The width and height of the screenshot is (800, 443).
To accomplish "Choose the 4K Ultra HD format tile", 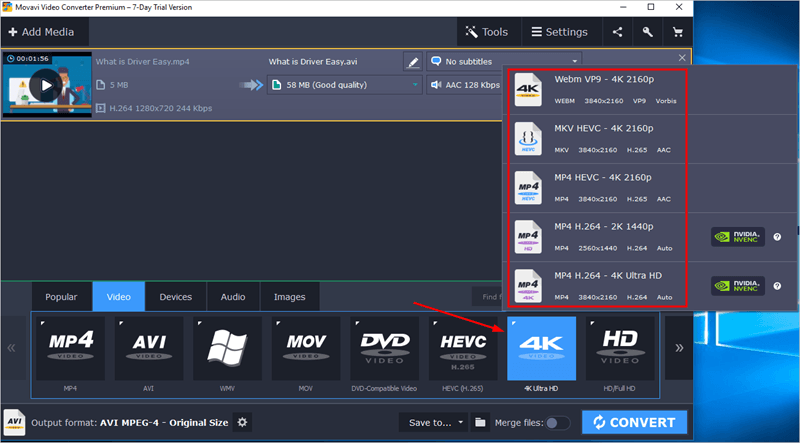I will tap(541, 349).
